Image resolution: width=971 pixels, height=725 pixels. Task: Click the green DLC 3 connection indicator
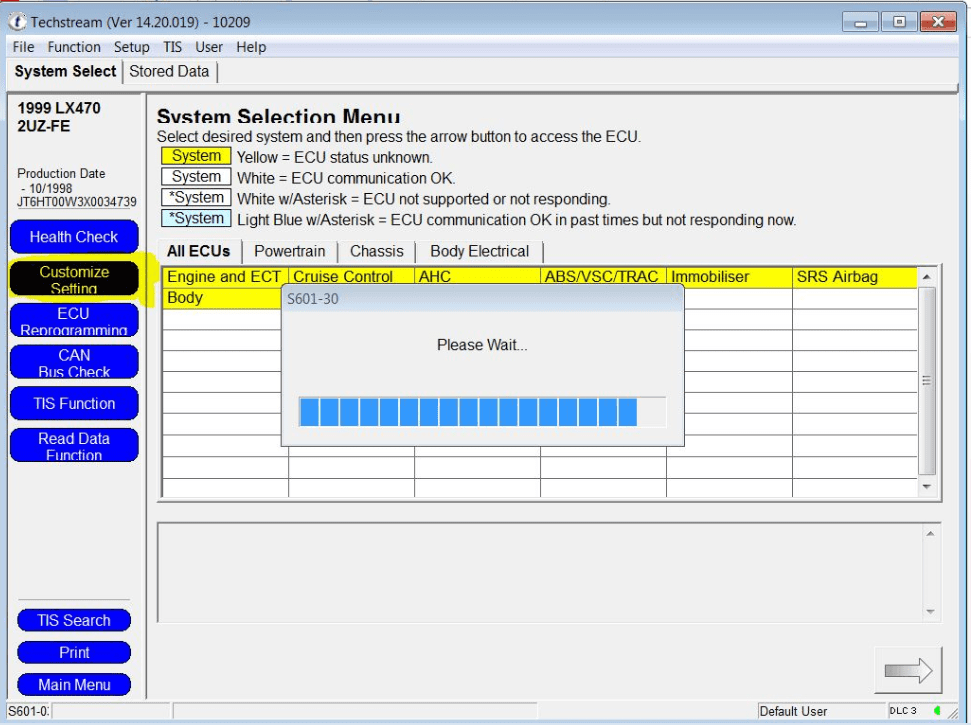(938, 711)
